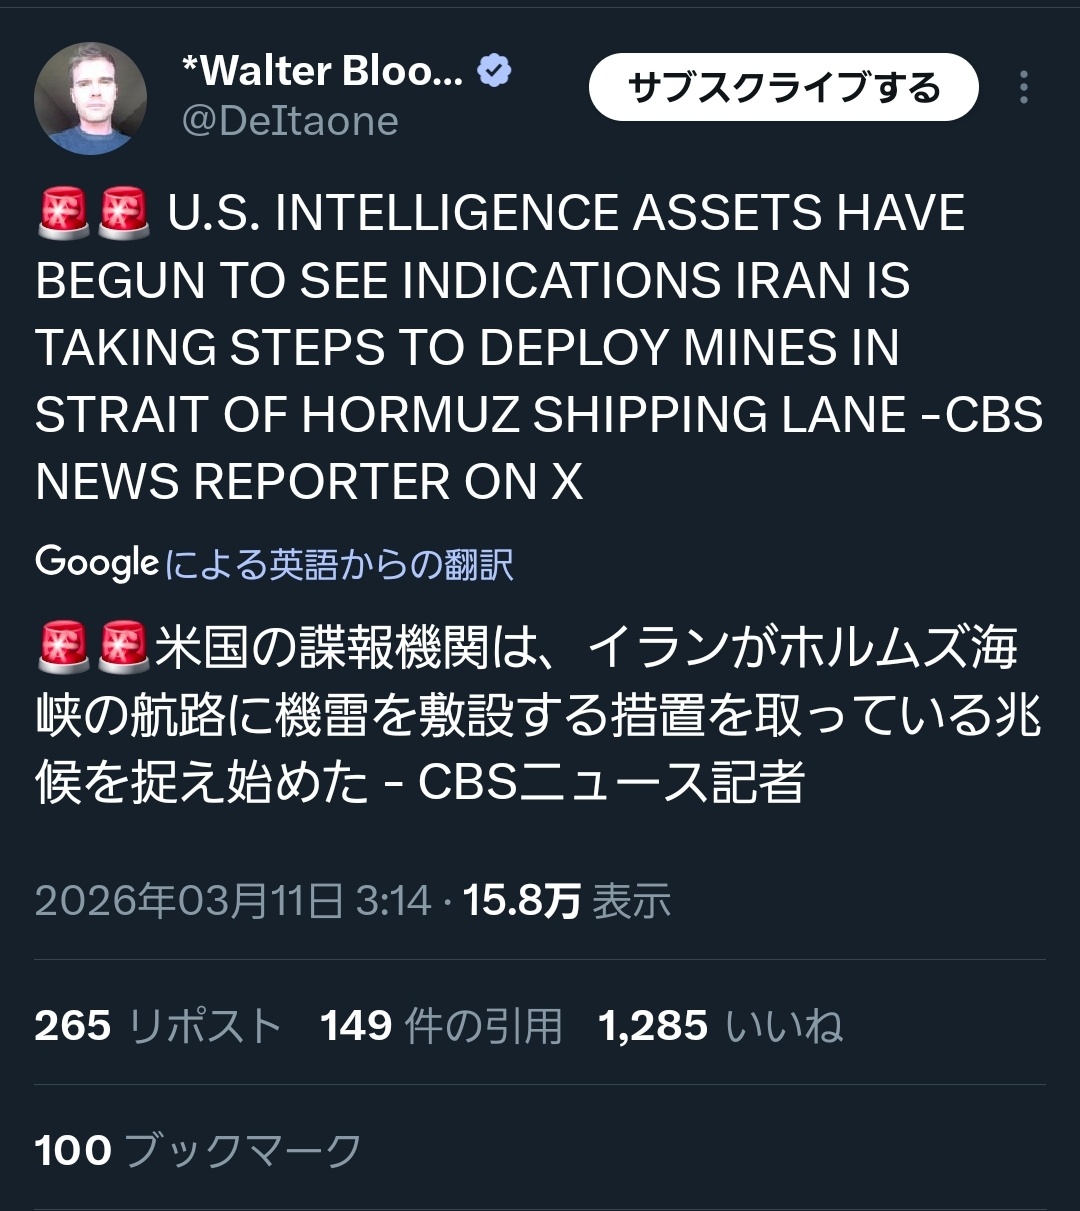Click the first siren emoji before U.S. INTELLIGENCE
1080x1211 pixels.
pyautogui.click(x=63, y=214)
